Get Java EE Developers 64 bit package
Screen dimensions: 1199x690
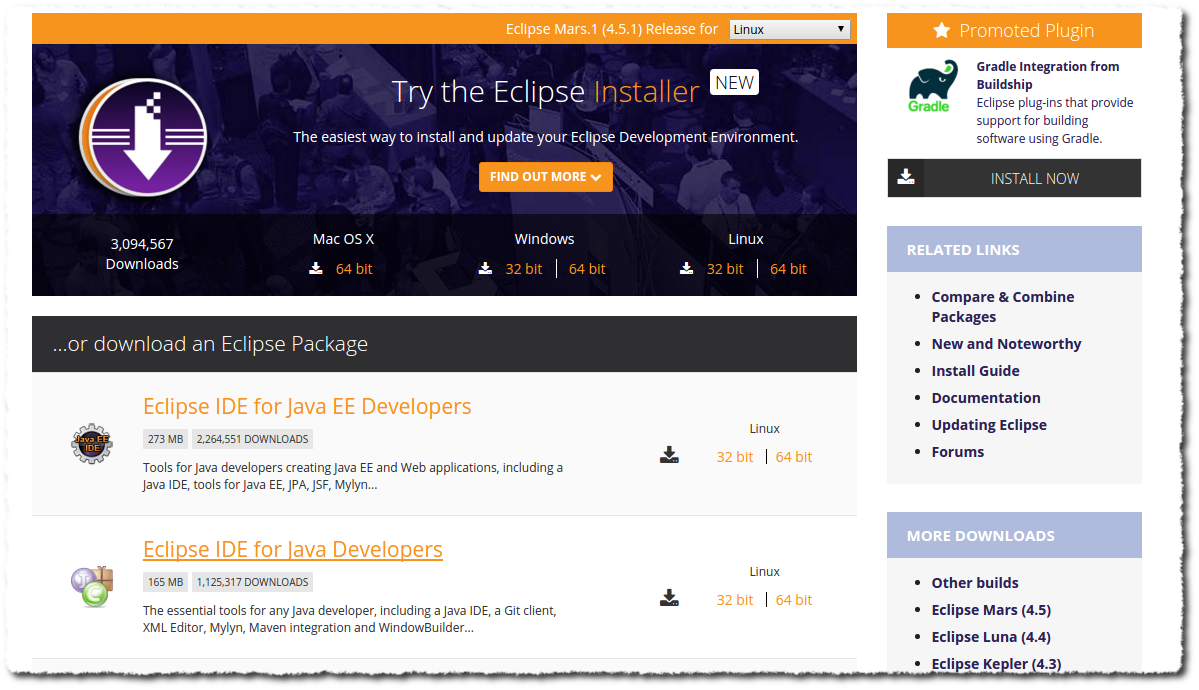[x=794, y=457]
